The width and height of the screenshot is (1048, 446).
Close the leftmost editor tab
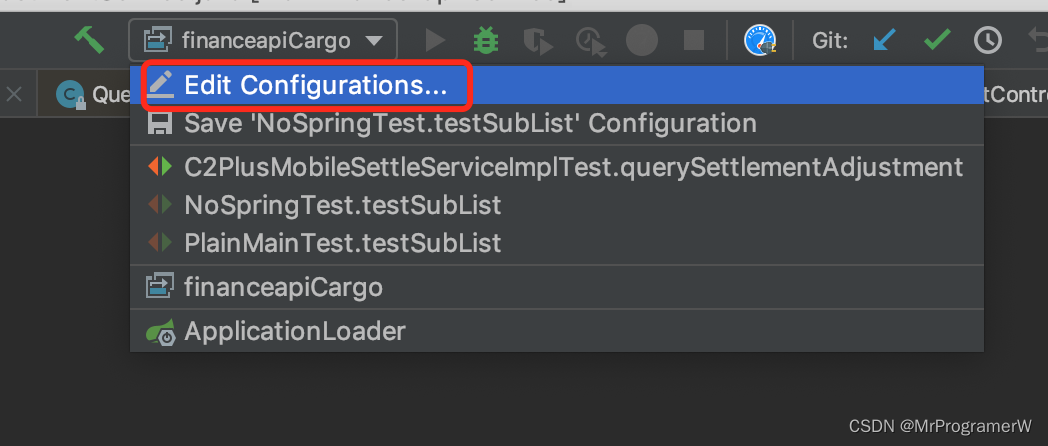pos(13,94)
